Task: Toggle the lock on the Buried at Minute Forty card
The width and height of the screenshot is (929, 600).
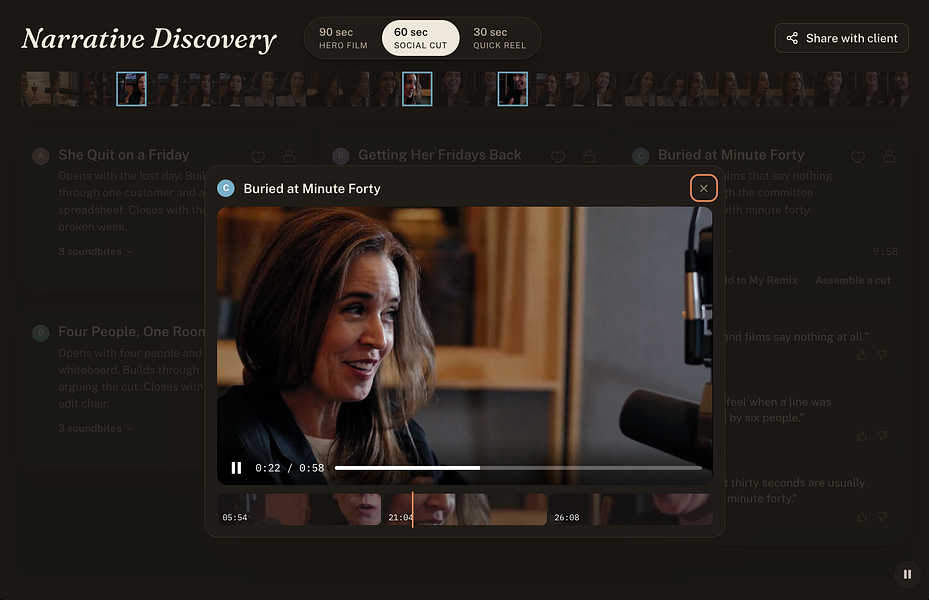Action: tap(889, 156)
